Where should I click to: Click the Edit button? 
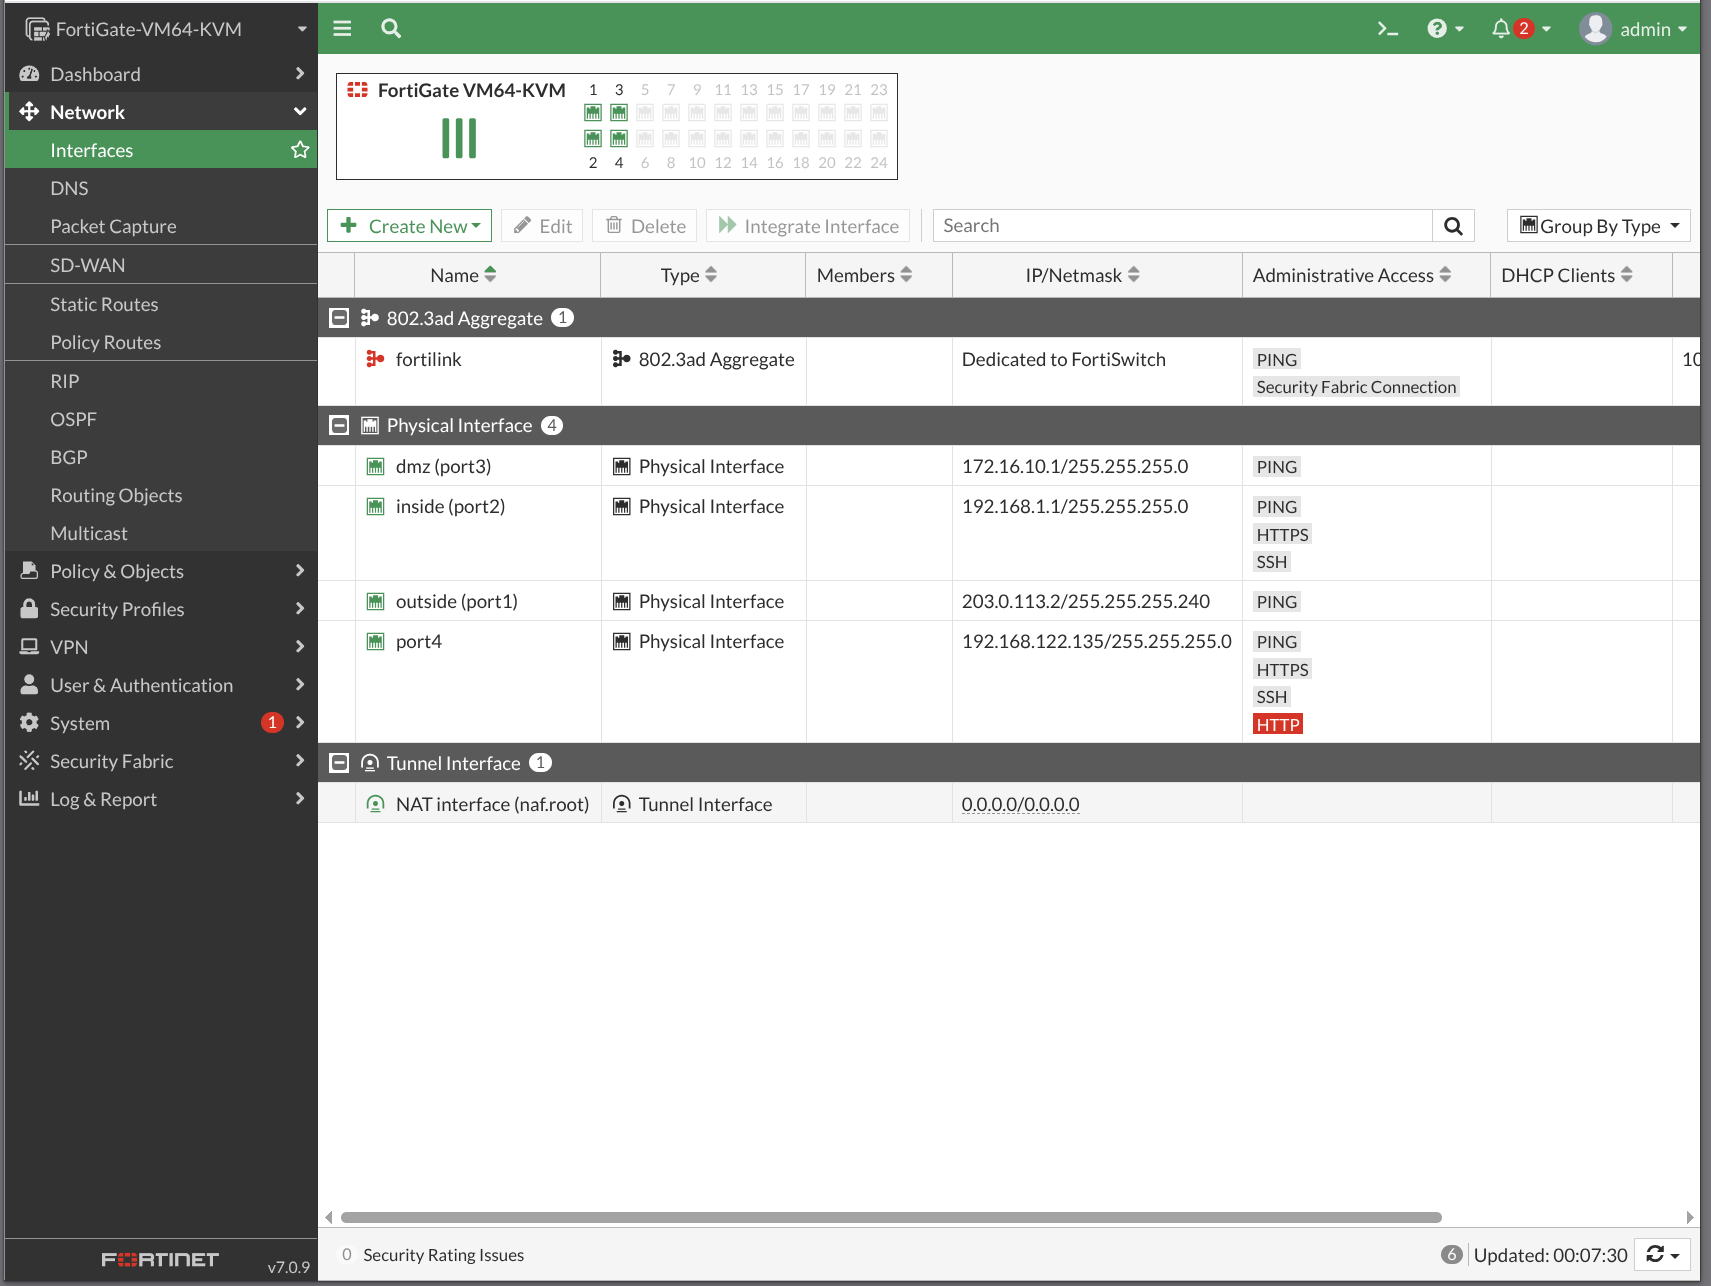543,226
